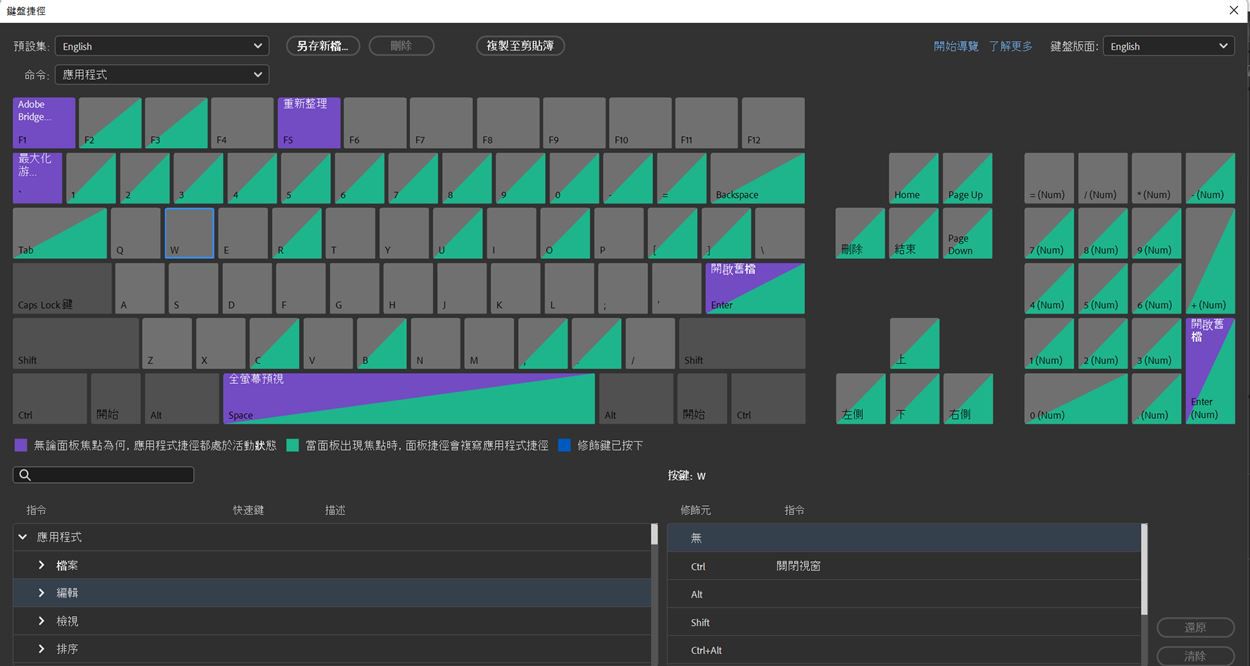
Task: Select the Ctrl+Alt modifier row
Action: point(904,650)
